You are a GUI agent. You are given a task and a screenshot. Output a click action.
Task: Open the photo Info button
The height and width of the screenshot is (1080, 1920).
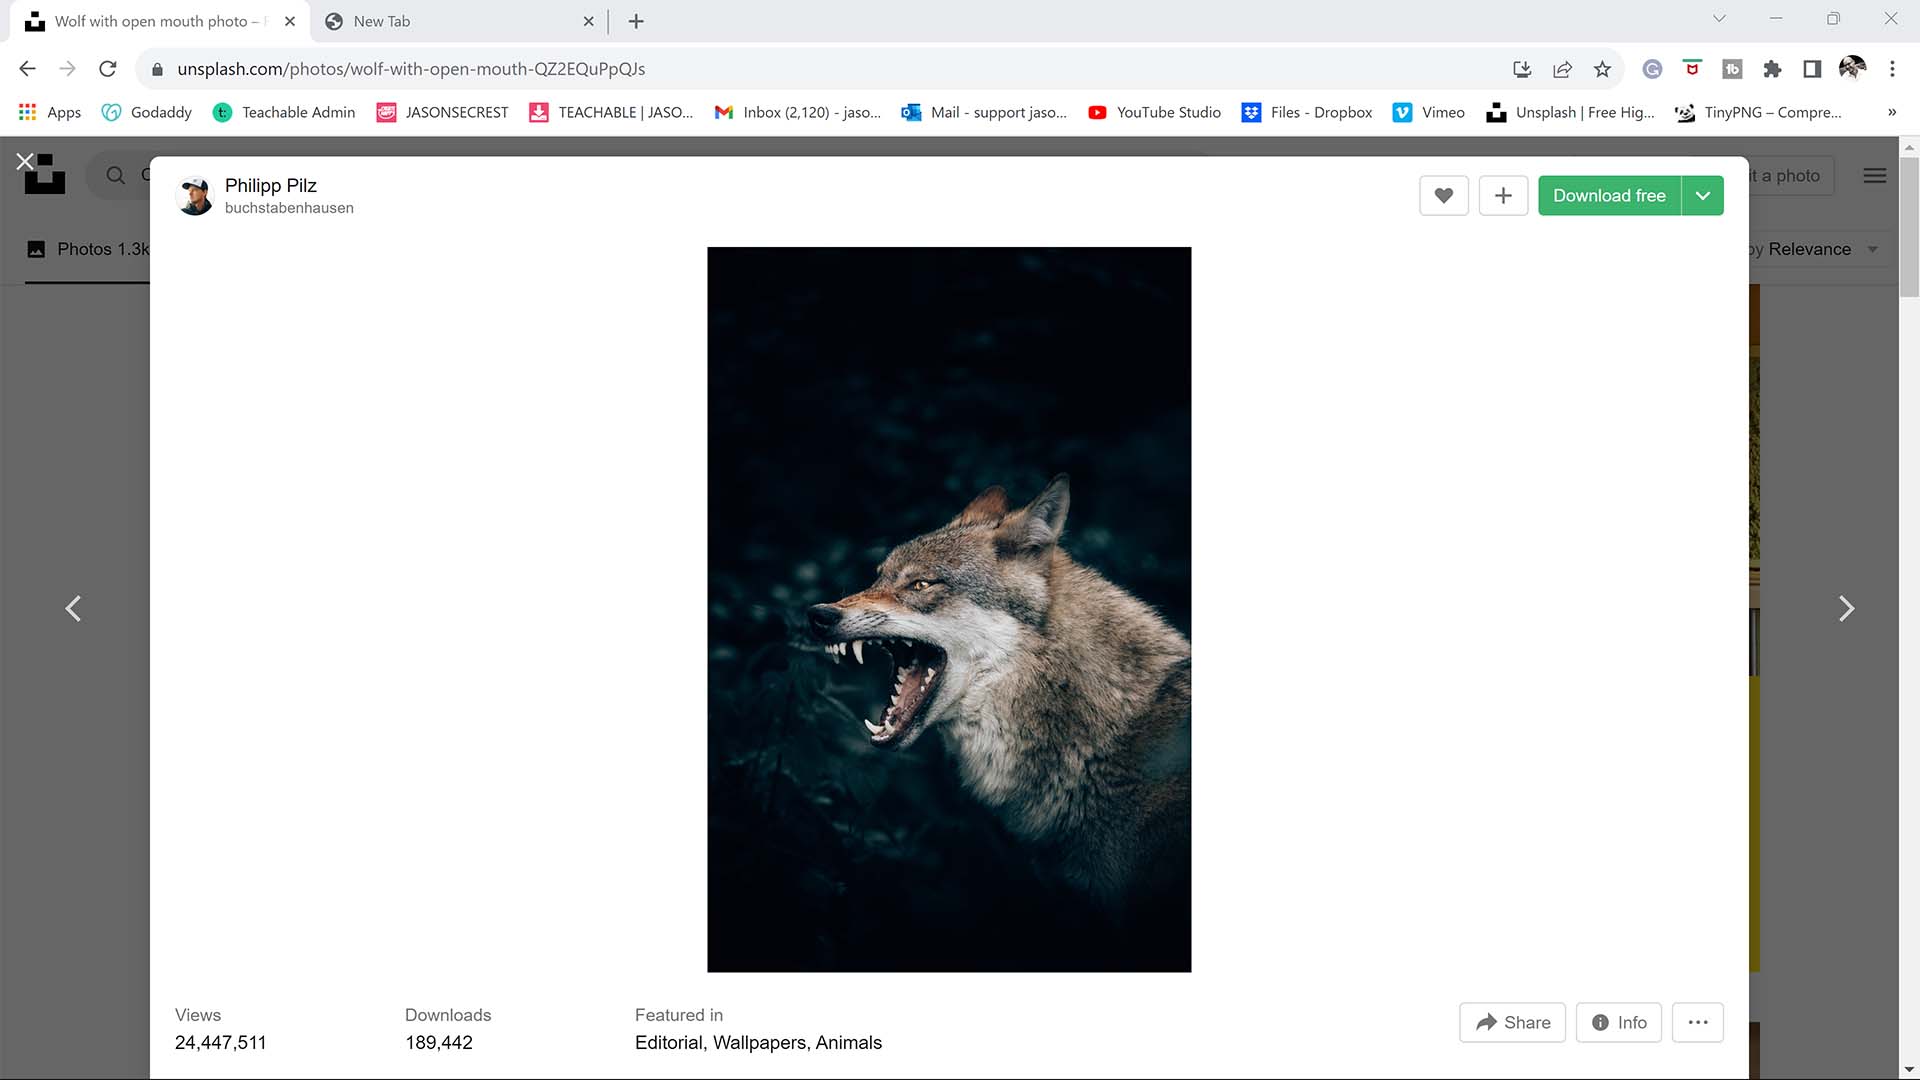1619,1022
